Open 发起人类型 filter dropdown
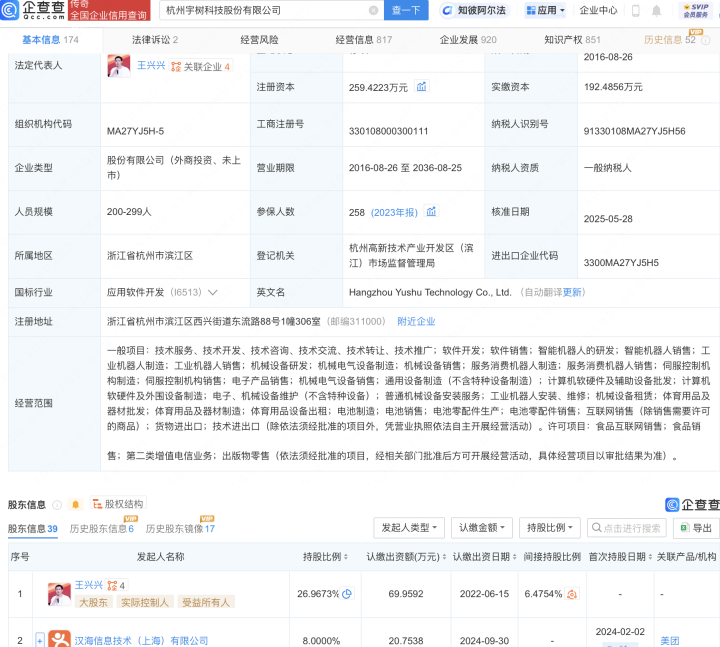Image resolution: width=720 pixels, height=647 pixels. (409, 528)
